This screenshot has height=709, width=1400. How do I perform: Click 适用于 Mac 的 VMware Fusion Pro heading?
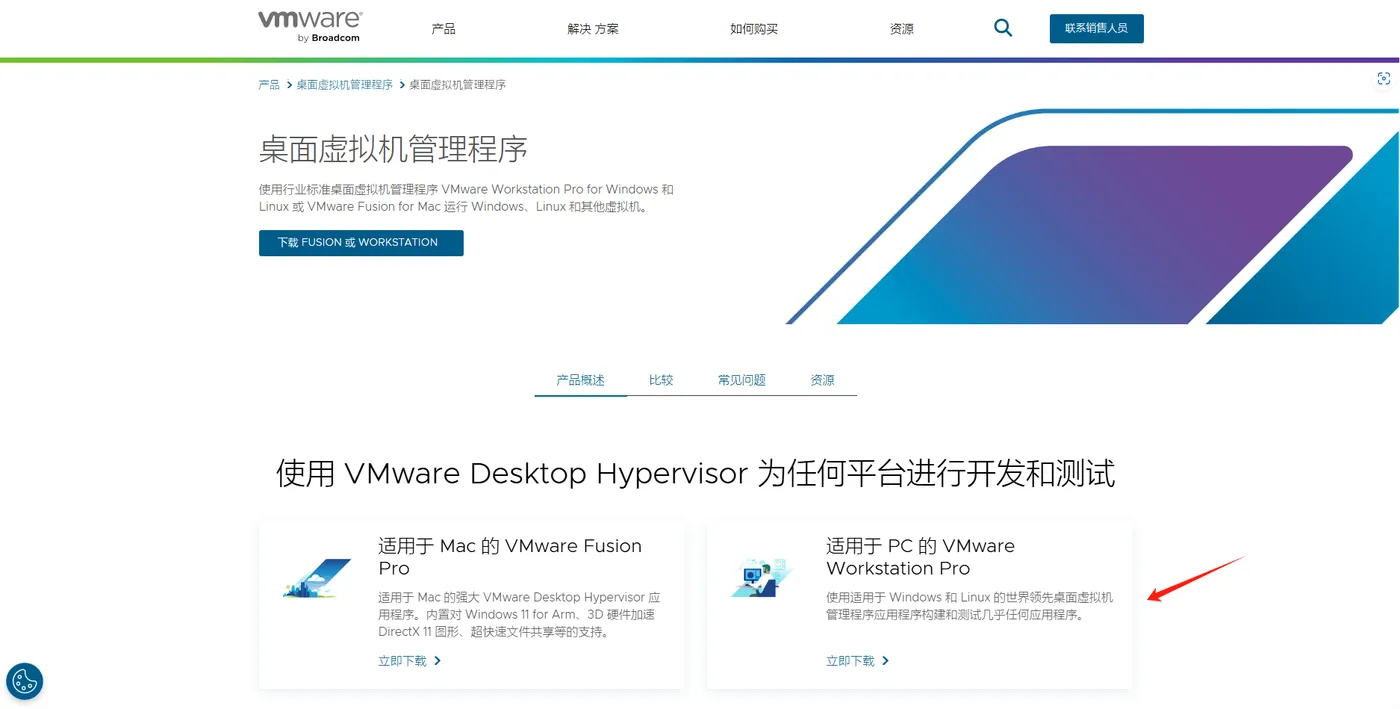coord(510,557)
